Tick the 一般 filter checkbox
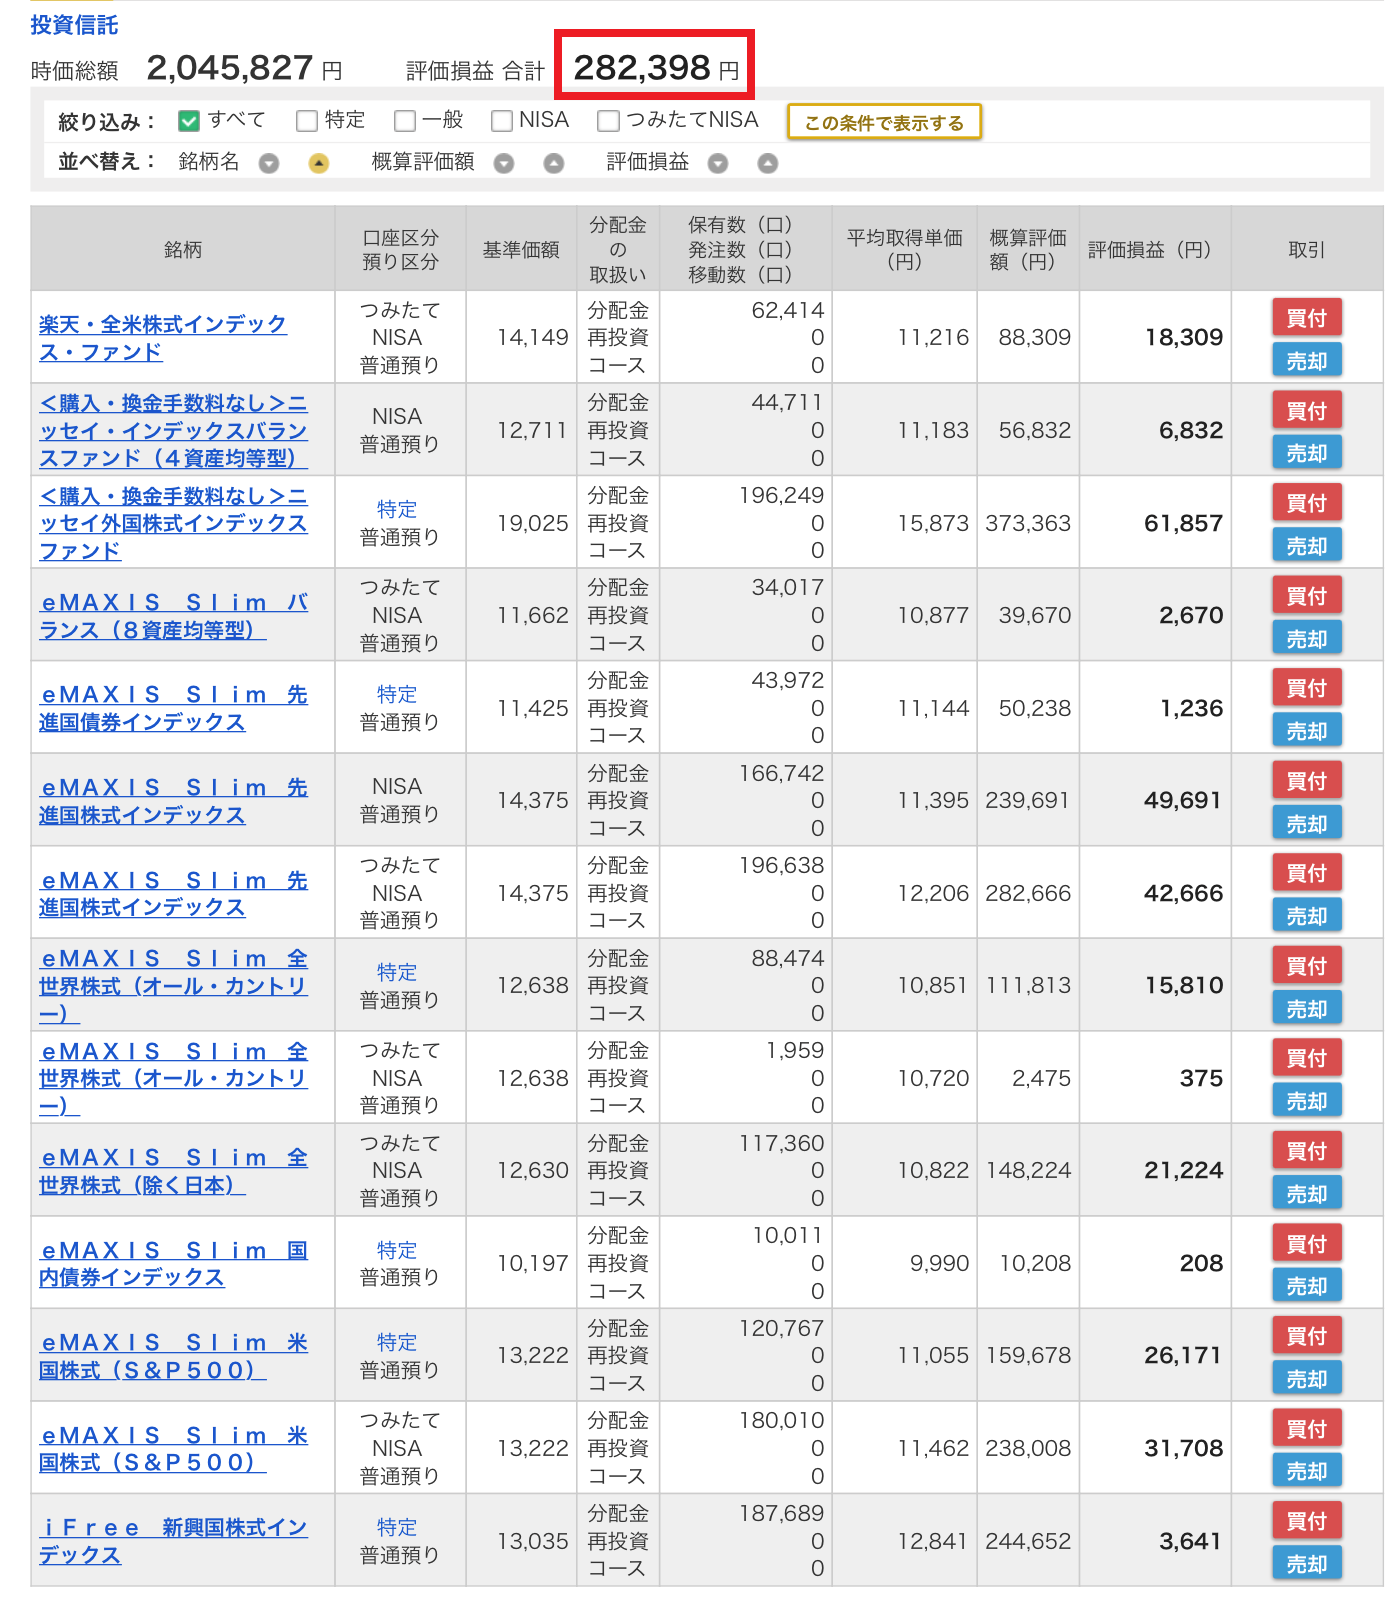1398x1597 pixels. (405, 121)
